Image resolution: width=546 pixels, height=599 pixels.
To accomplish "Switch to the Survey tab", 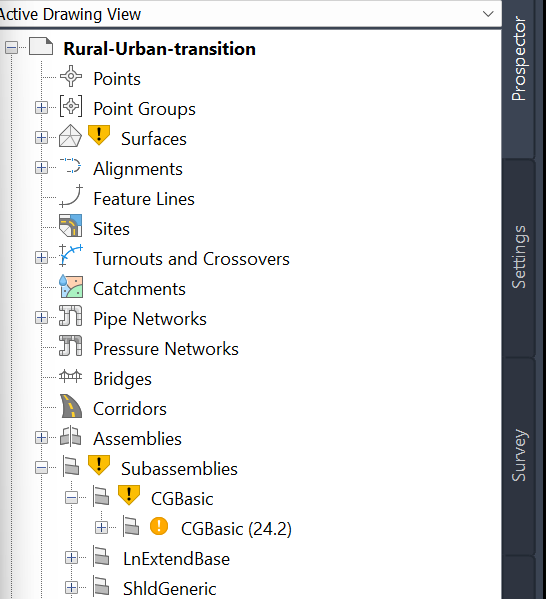I will point(519,455).
